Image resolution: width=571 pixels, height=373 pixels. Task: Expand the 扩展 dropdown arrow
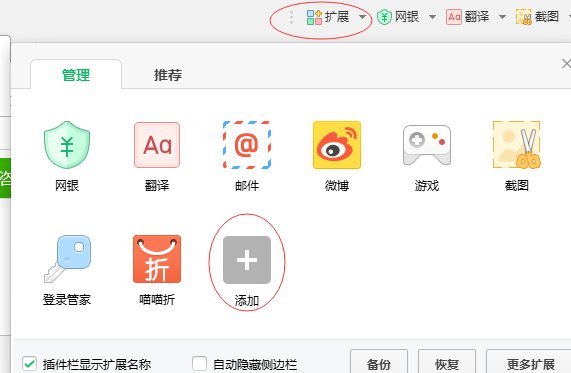coord(362,17)
